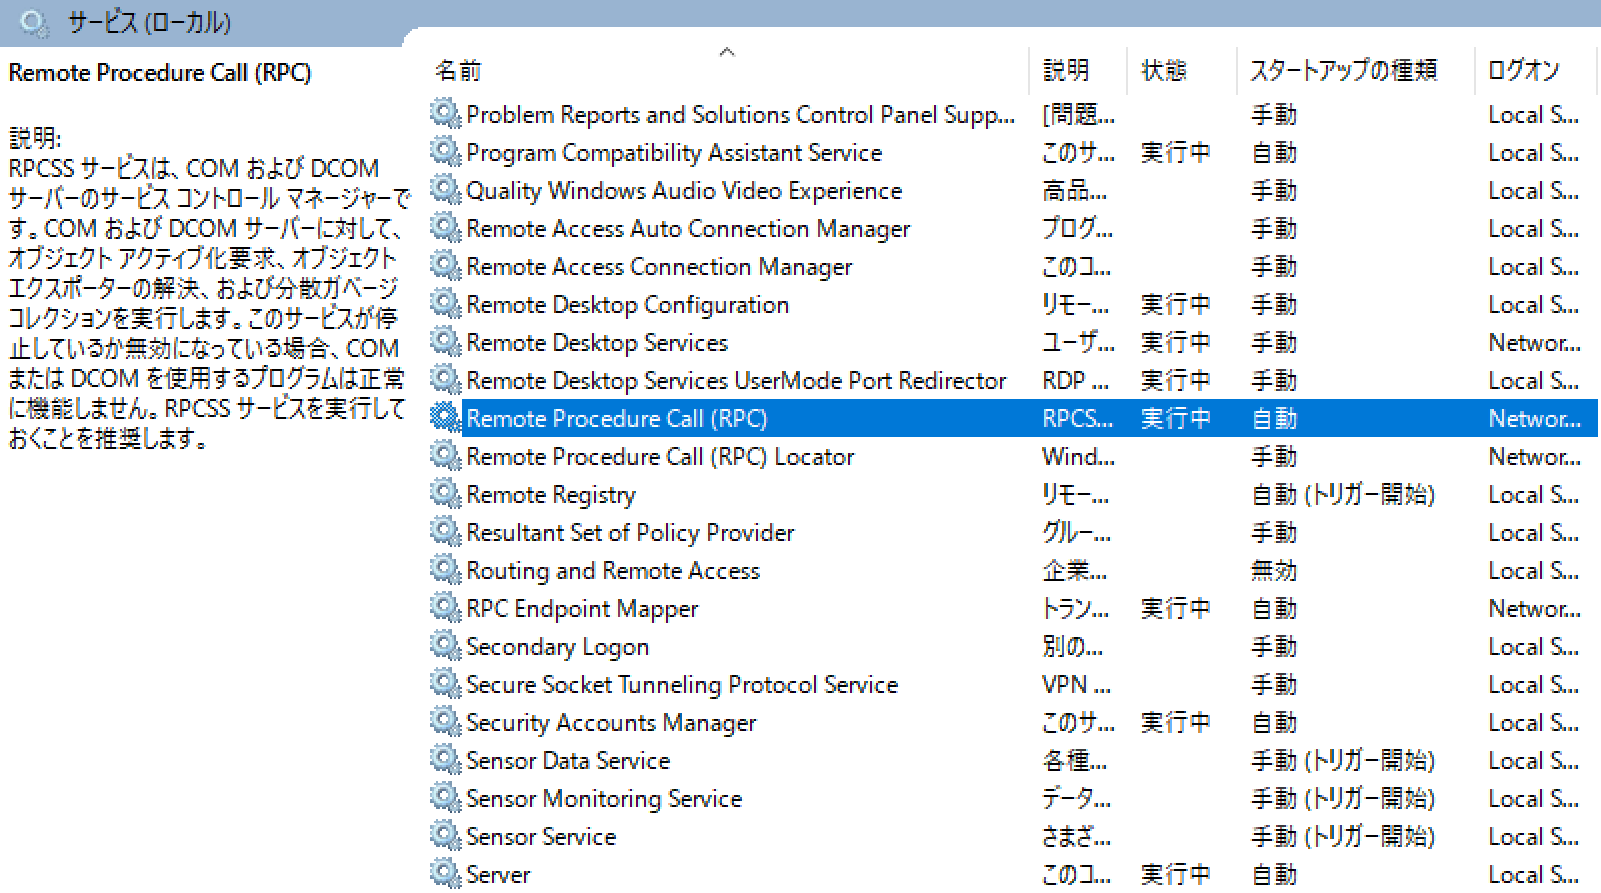Click the RDP ... description cell
1601x893 pixels.
pyautogui.click(x=1076, y=381)
